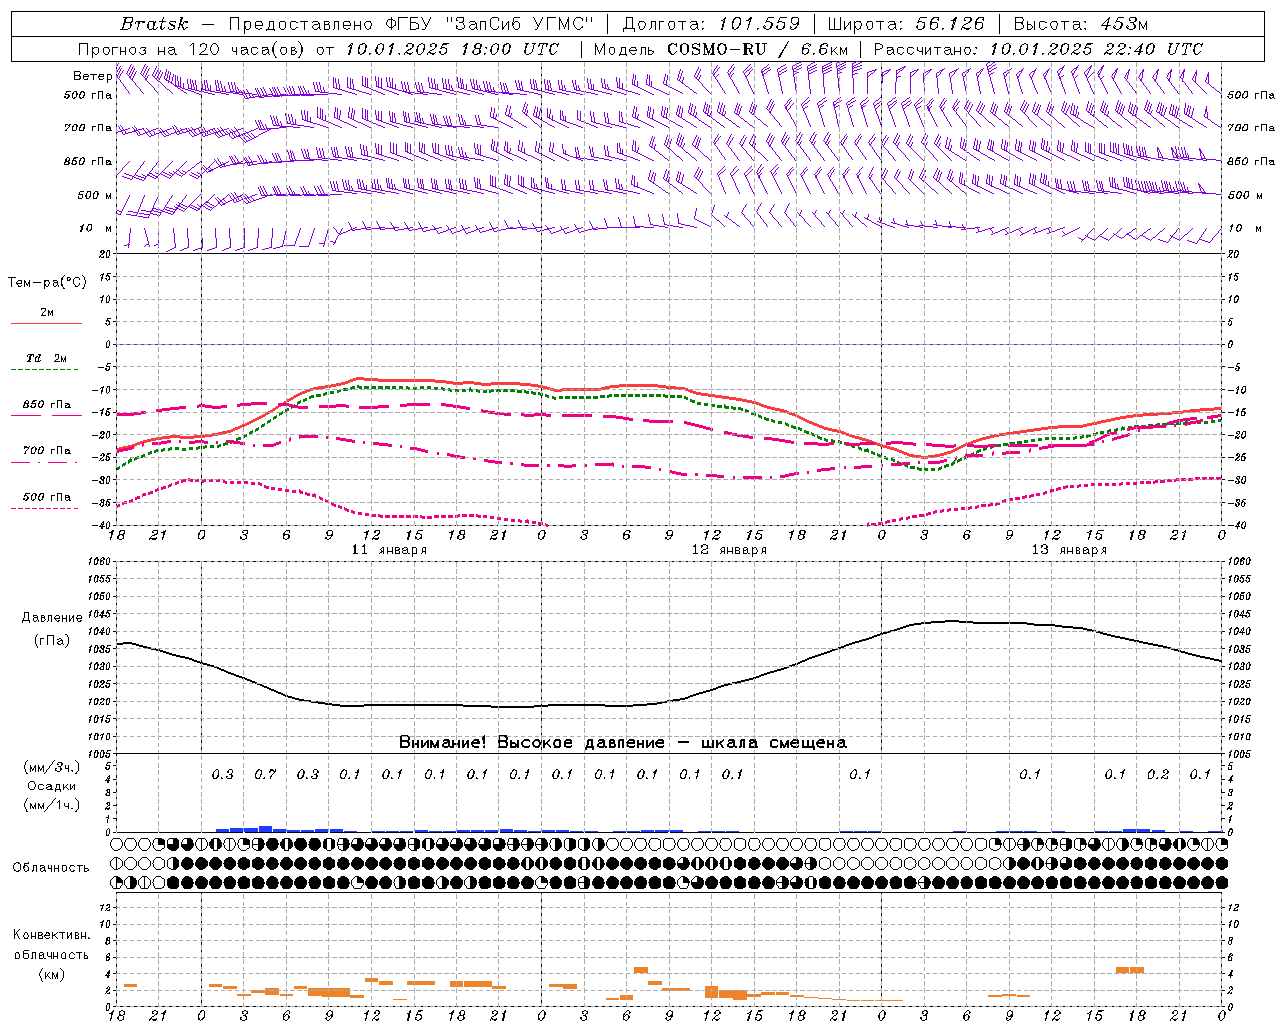
Task: Select the "Td 2м" dew point legend entry
Action: point(46,362)
